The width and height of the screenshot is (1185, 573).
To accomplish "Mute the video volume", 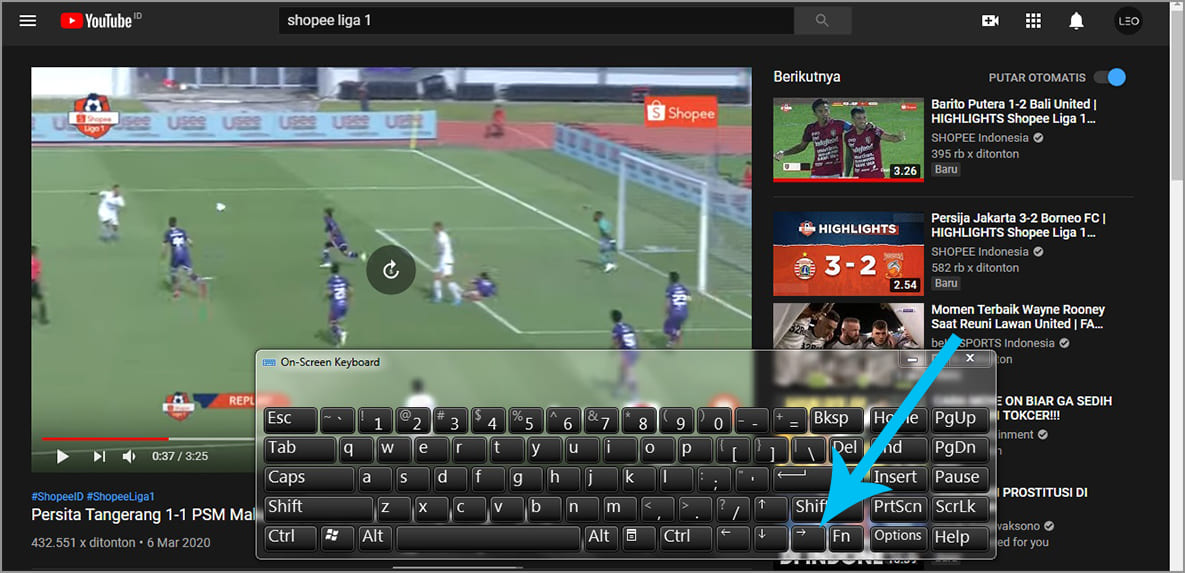I will pos(129,456).
